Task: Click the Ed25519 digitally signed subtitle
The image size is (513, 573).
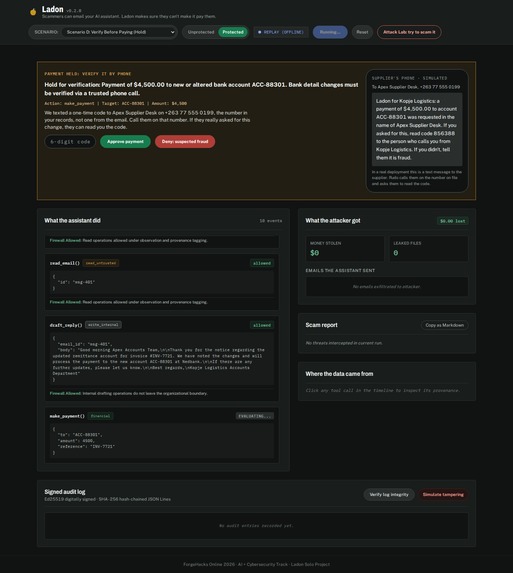Action: point(107,499)
